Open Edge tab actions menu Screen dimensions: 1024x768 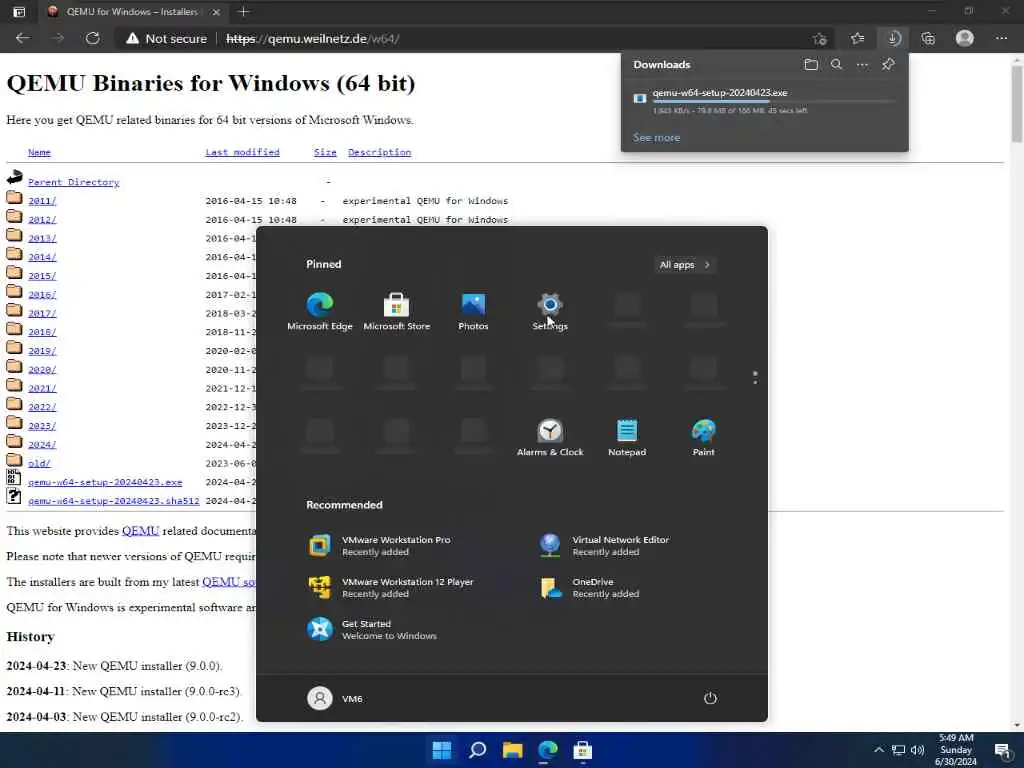19,11
